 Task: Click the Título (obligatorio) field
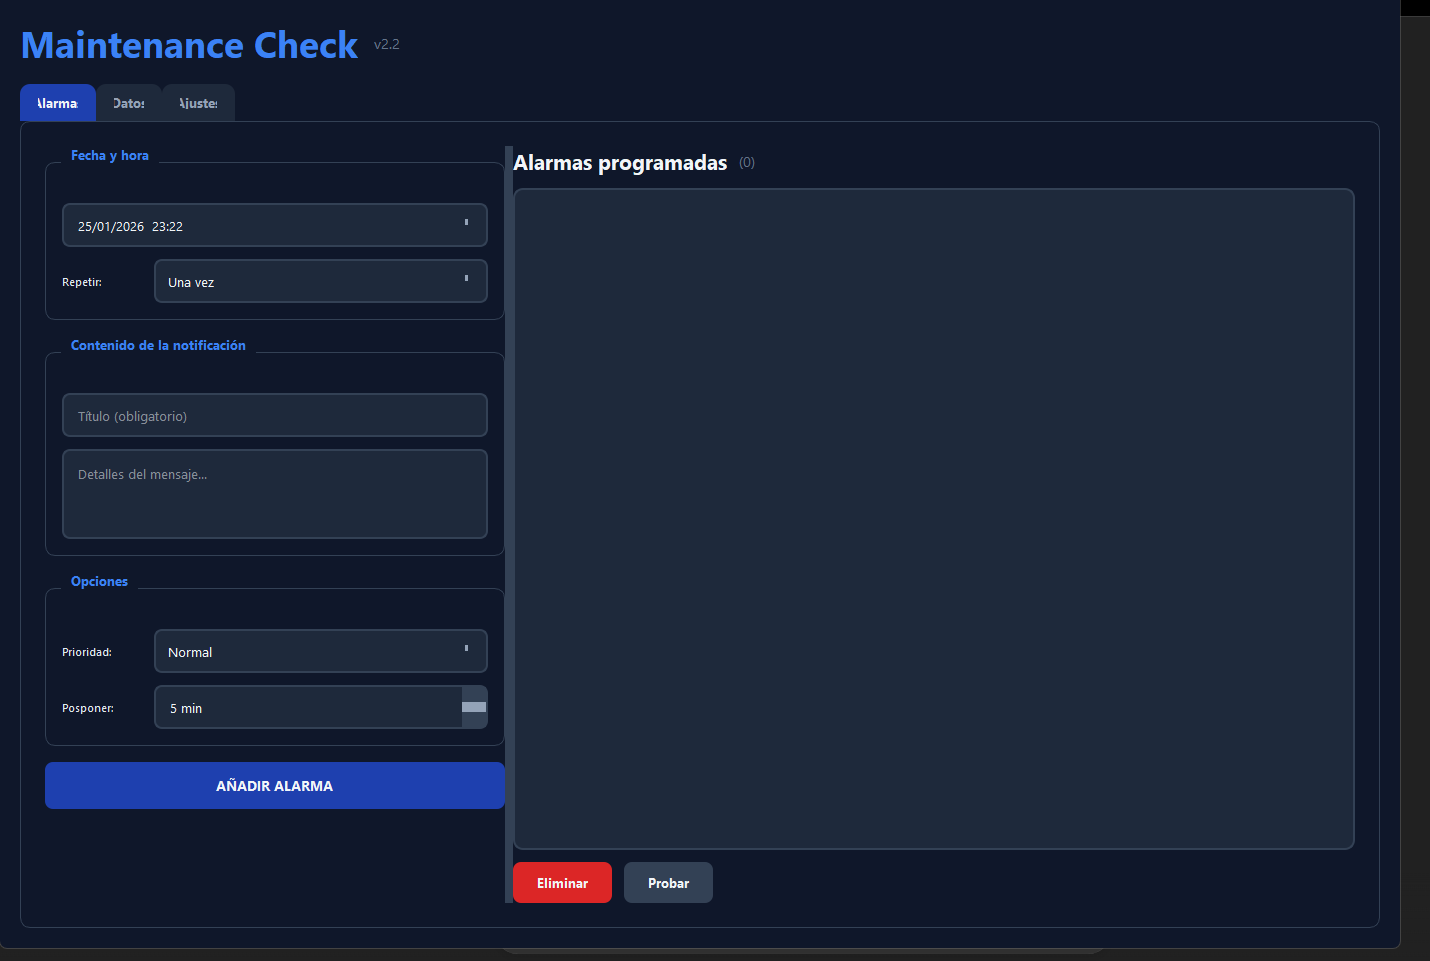click(274, 416)
